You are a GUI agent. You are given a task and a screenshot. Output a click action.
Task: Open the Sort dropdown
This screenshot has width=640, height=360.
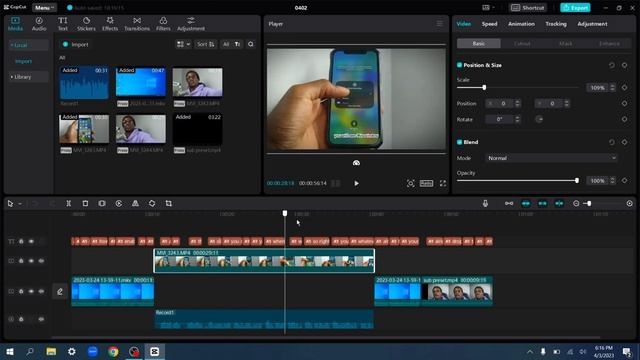tap(206, 44)
